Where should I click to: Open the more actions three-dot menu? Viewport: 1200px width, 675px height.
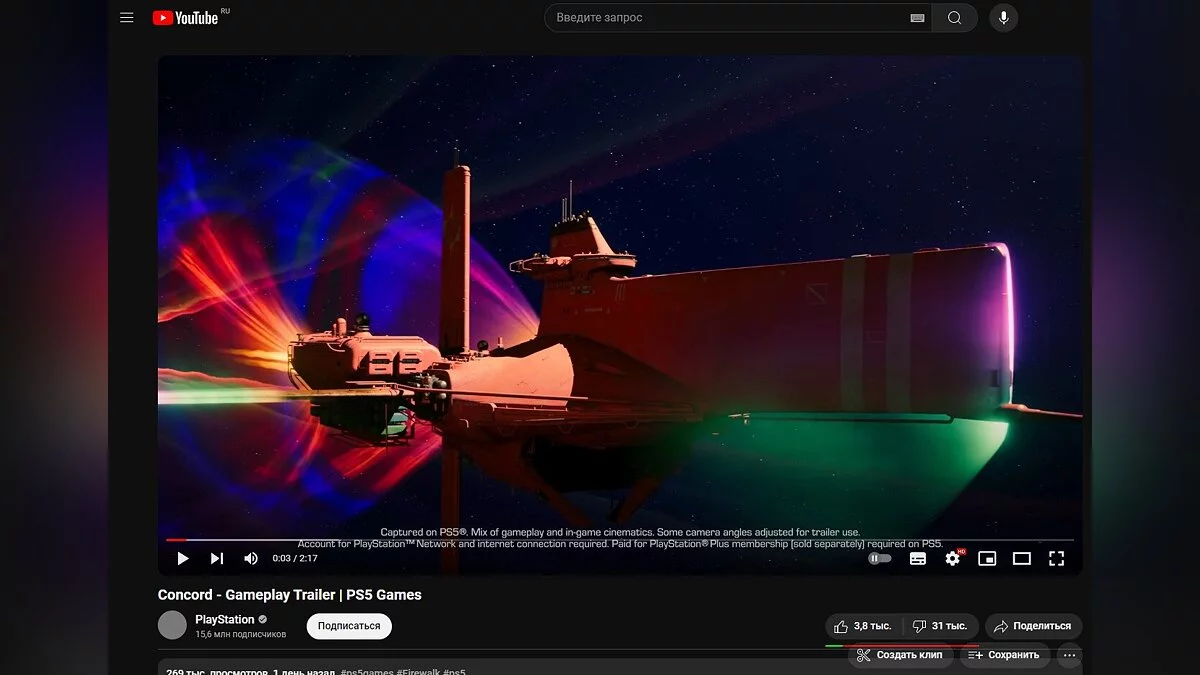[1069, 655]
